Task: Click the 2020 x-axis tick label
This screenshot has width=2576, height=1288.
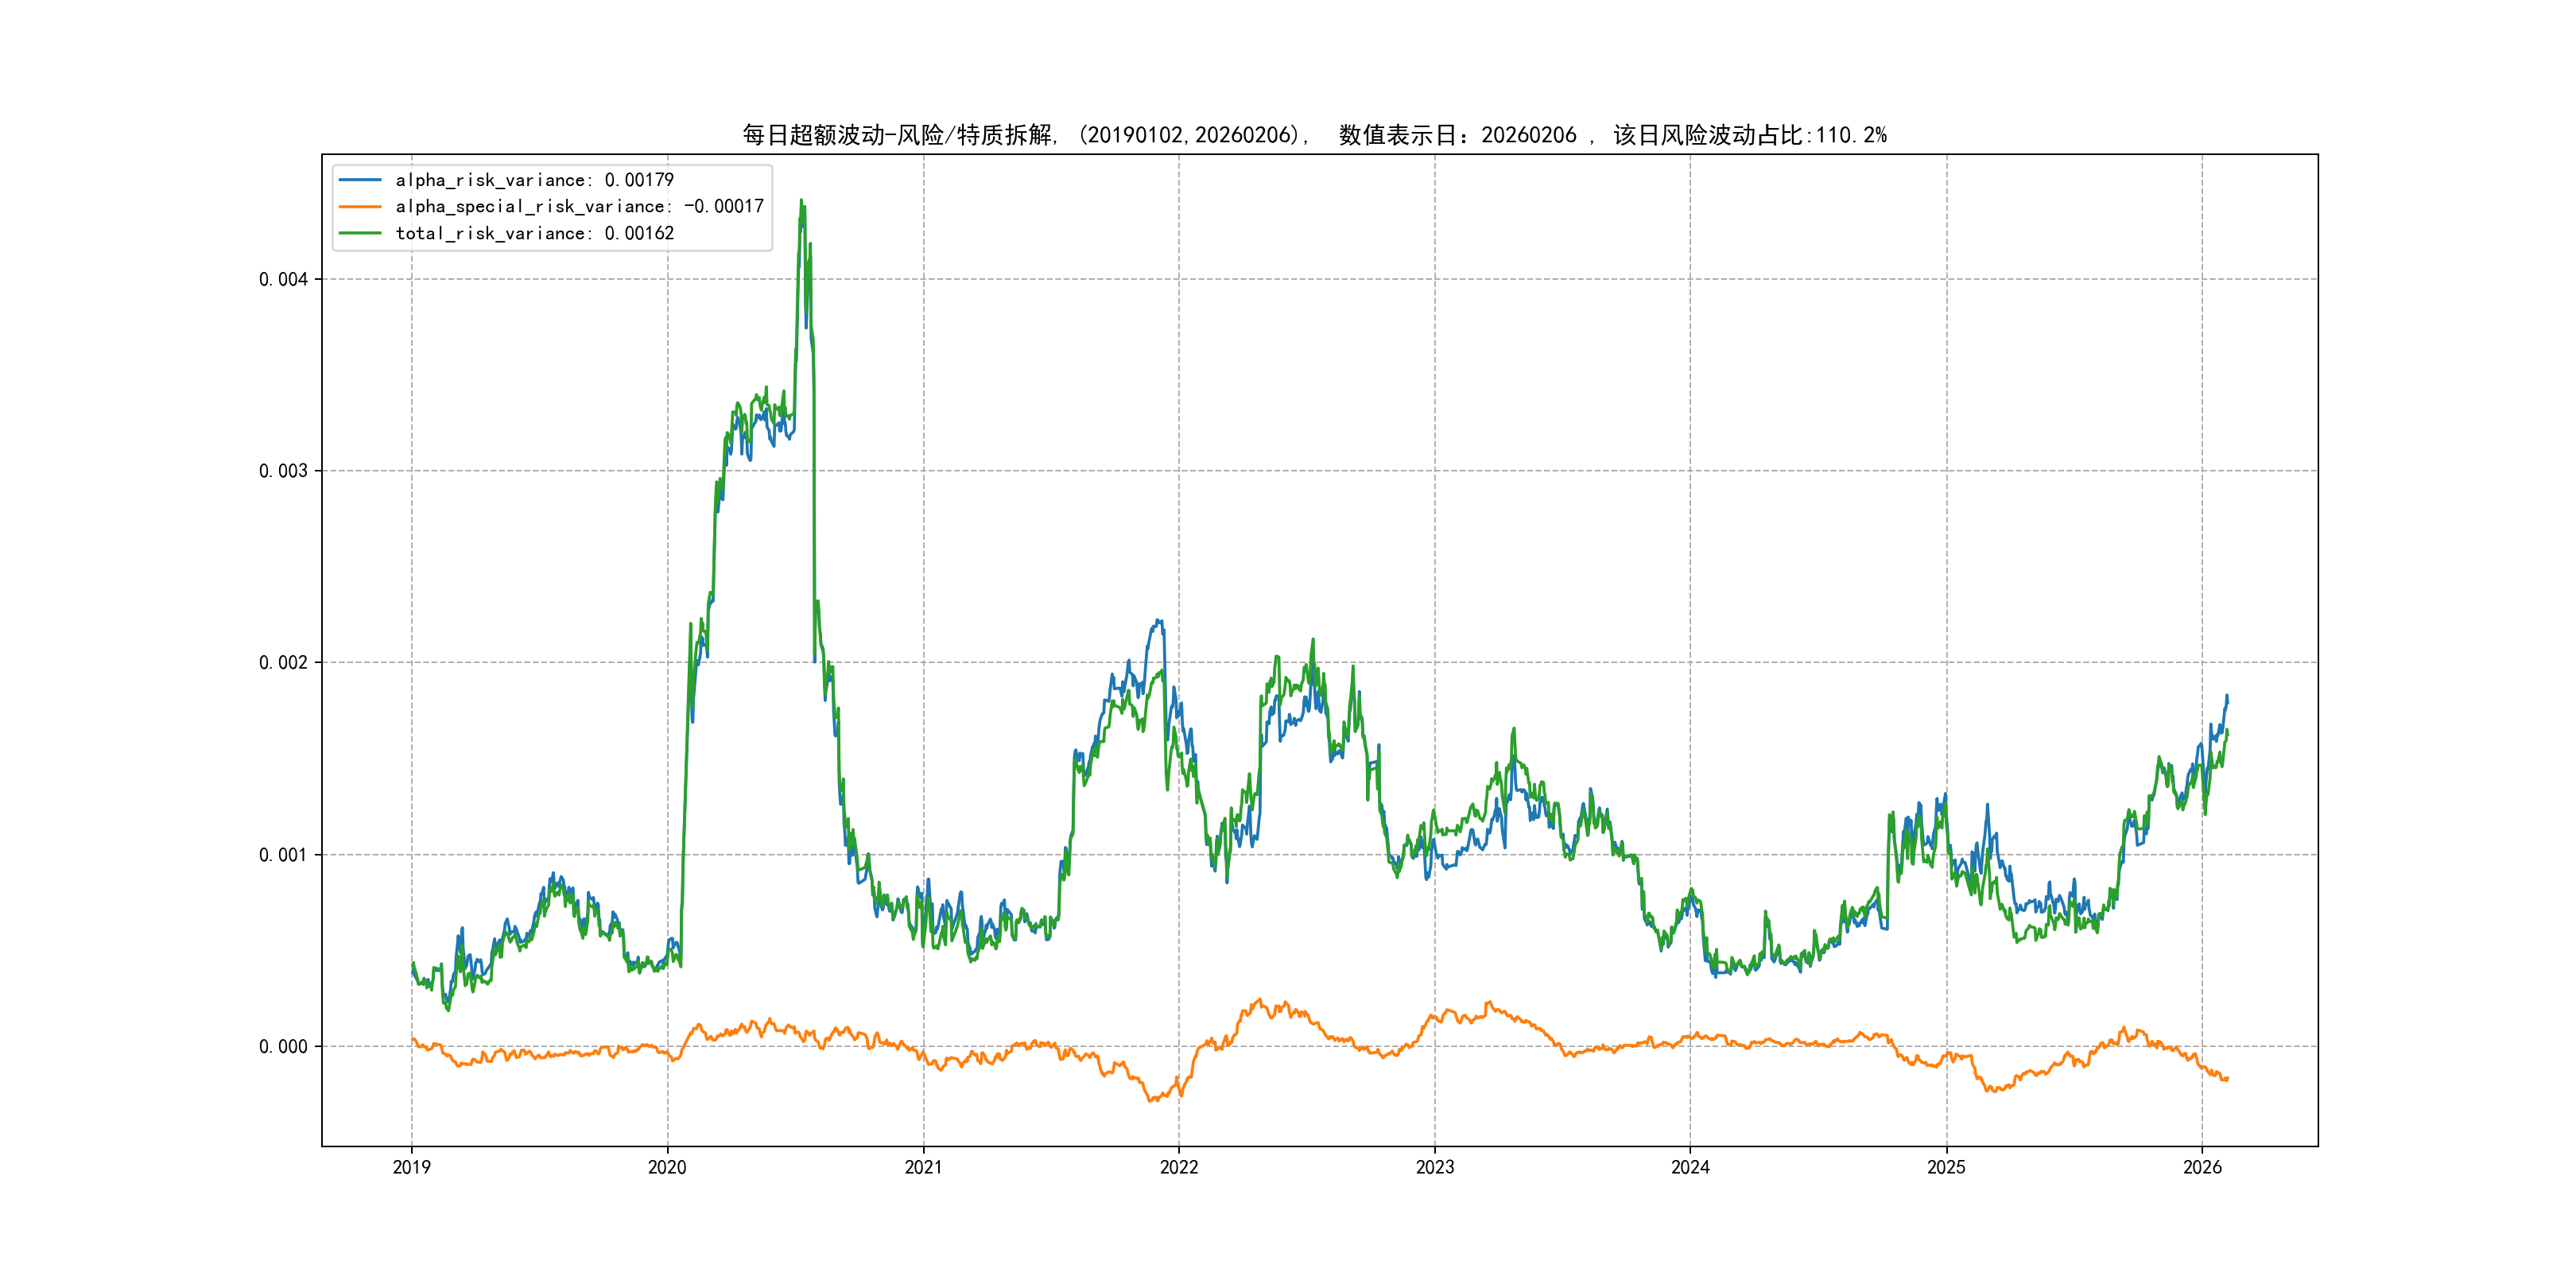Action: (667, 1167)
